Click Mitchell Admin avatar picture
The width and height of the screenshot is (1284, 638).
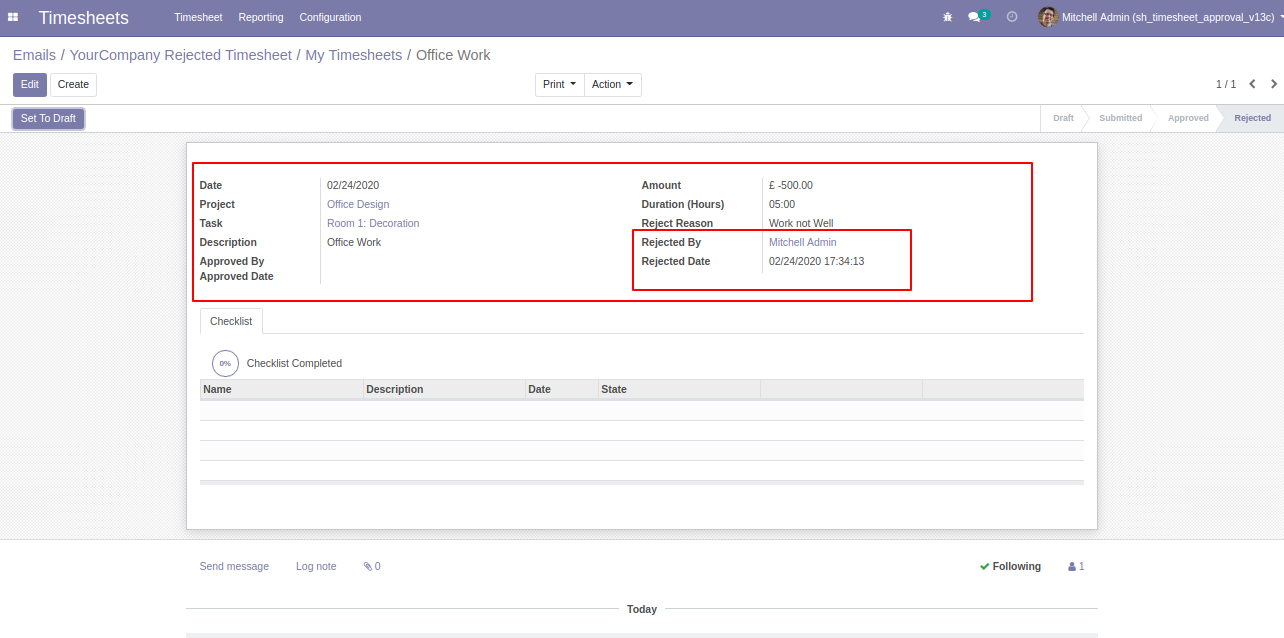(1048, 17)
